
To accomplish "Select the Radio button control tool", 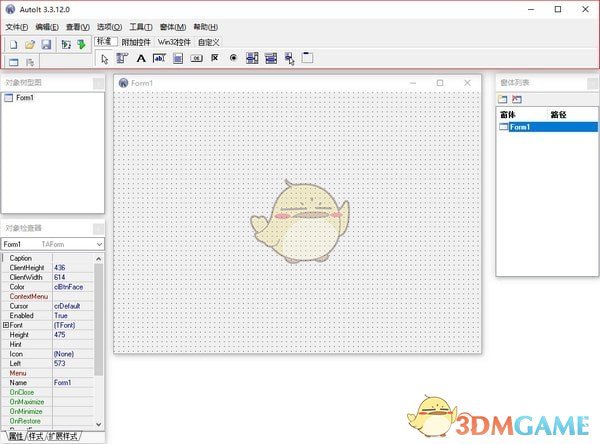I will coord(233,58).
